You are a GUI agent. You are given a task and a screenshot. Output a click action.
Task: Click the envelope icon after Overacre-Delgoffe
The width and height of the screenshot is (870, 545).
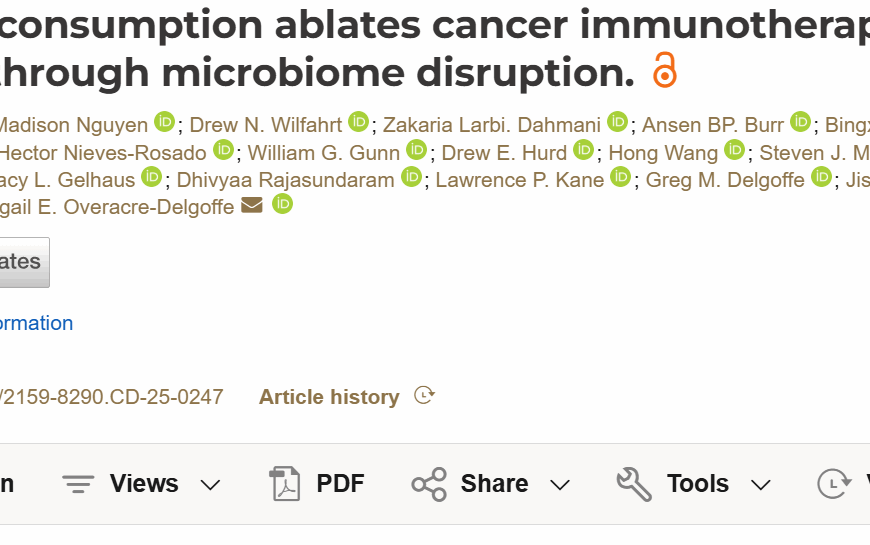click(x=252, y=205)
